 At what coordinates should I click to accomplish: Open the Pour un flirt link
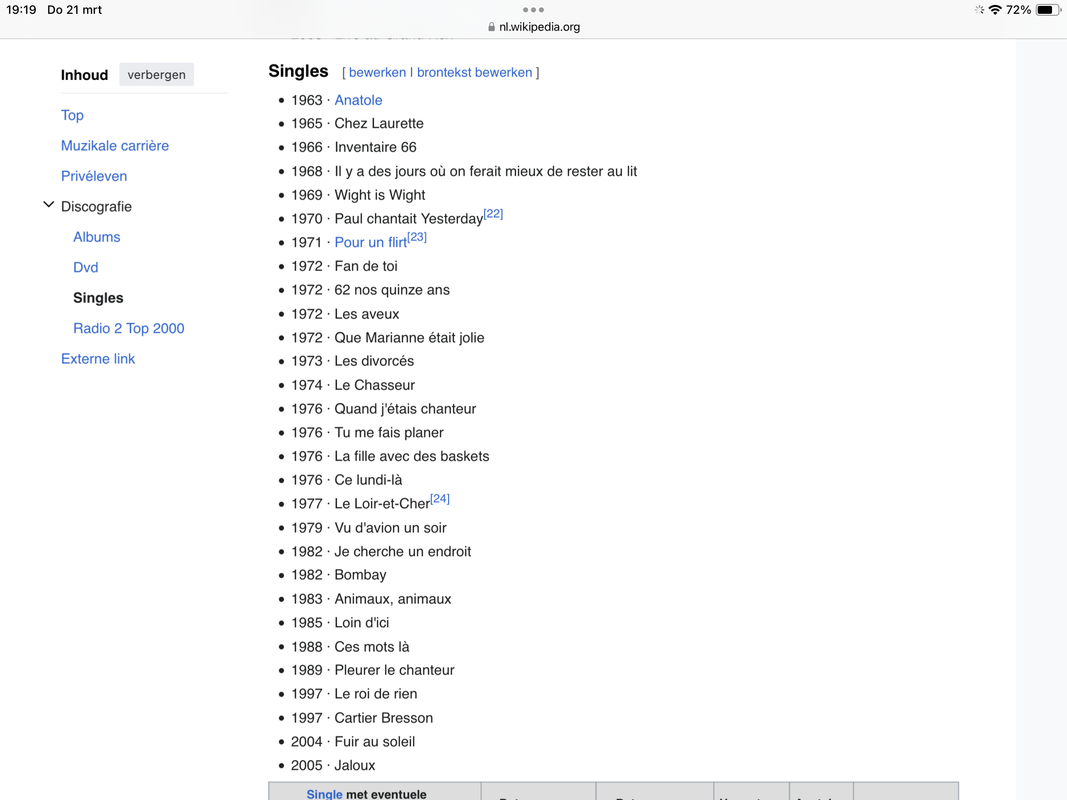371,243
